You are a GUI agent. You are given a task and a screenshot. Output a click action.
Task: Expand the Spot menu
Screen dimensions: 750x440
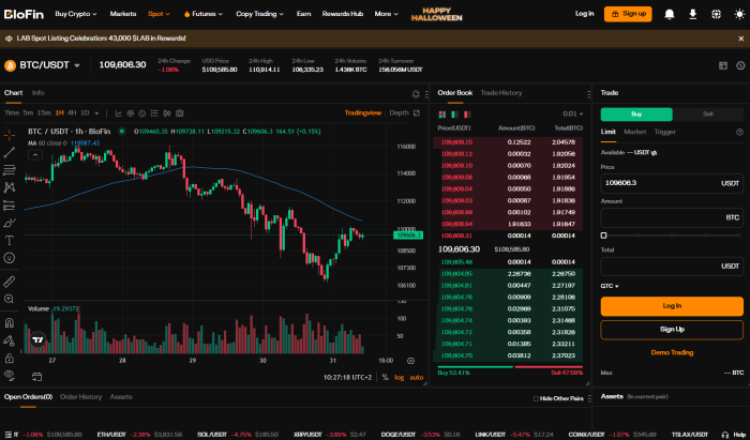pos(159,14)
